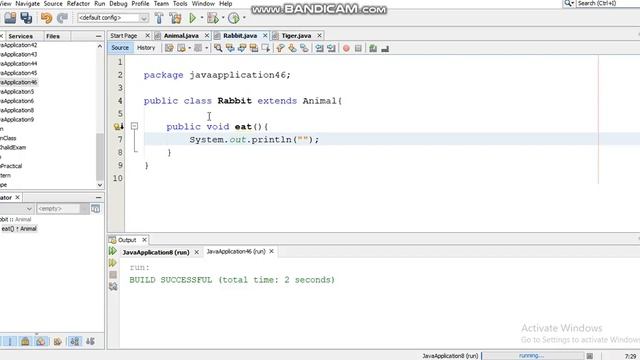The height and width of the screenshot is (360, 640).
Task: Toggle Rectangular Selection editor icon
Action: [x=266, y=48]
